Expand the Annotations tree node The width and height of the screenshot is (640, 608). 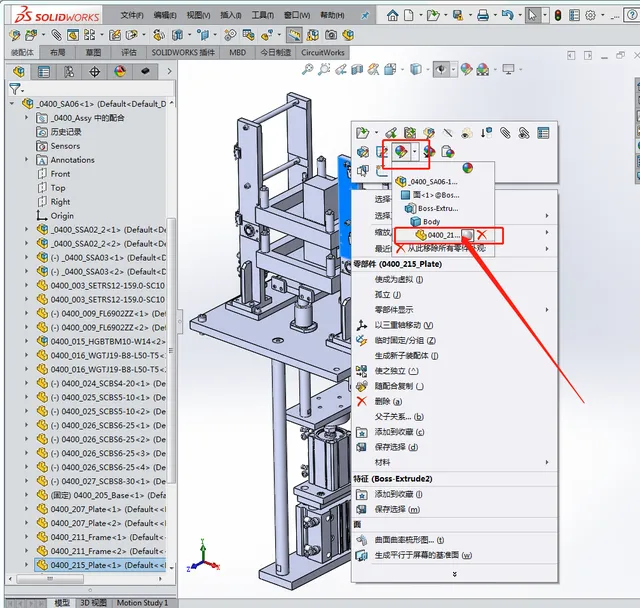pos(27,160)
